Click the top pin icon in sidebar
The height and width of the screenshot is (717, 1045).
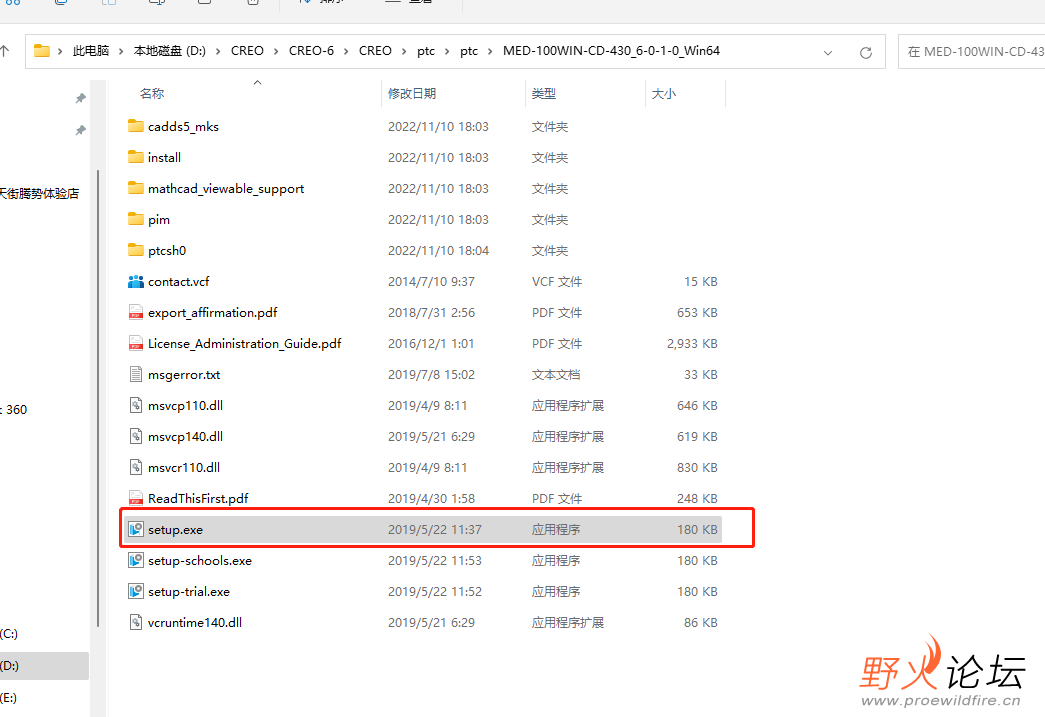pyautogui.click(x=81, y=98)
